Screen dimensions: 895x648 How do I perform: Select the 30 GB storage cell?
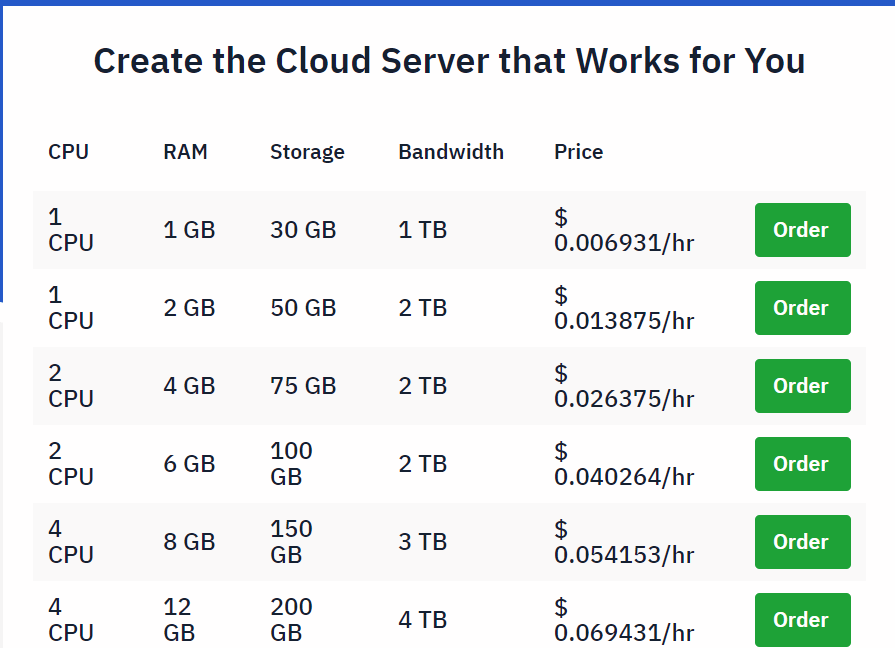303,230
